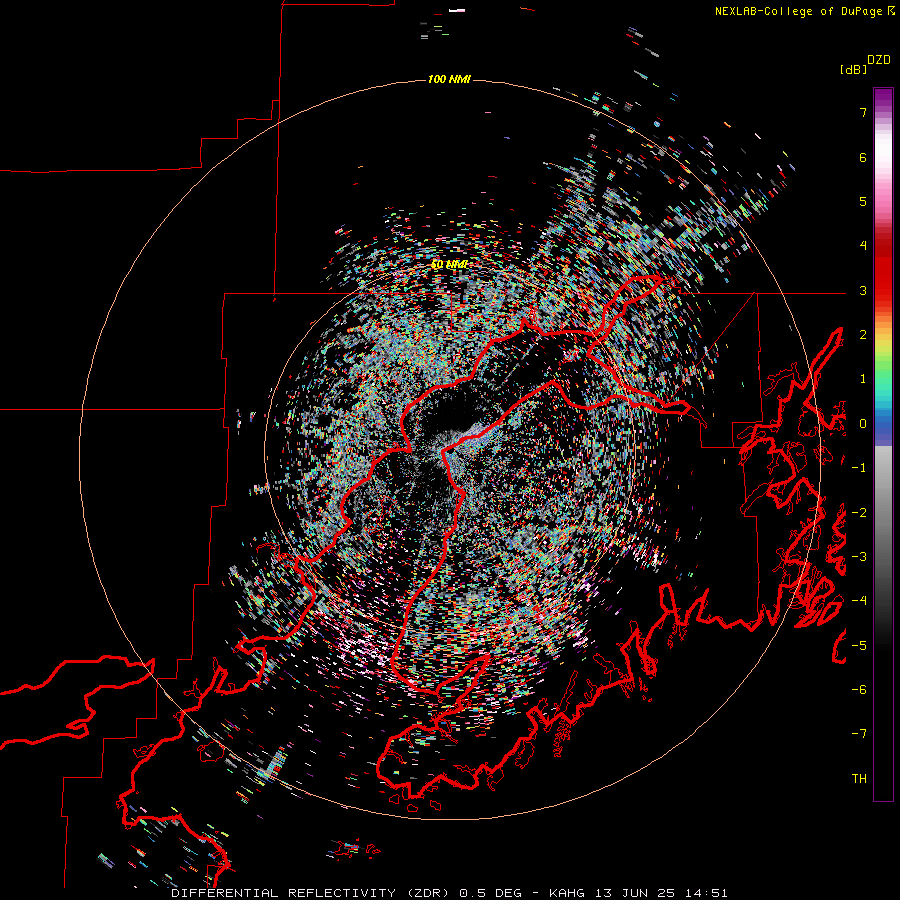Image resolution: width=900 pixels, height=900 pixels.
Task: Click the -3 value on color scale
Action: [859, 557]
